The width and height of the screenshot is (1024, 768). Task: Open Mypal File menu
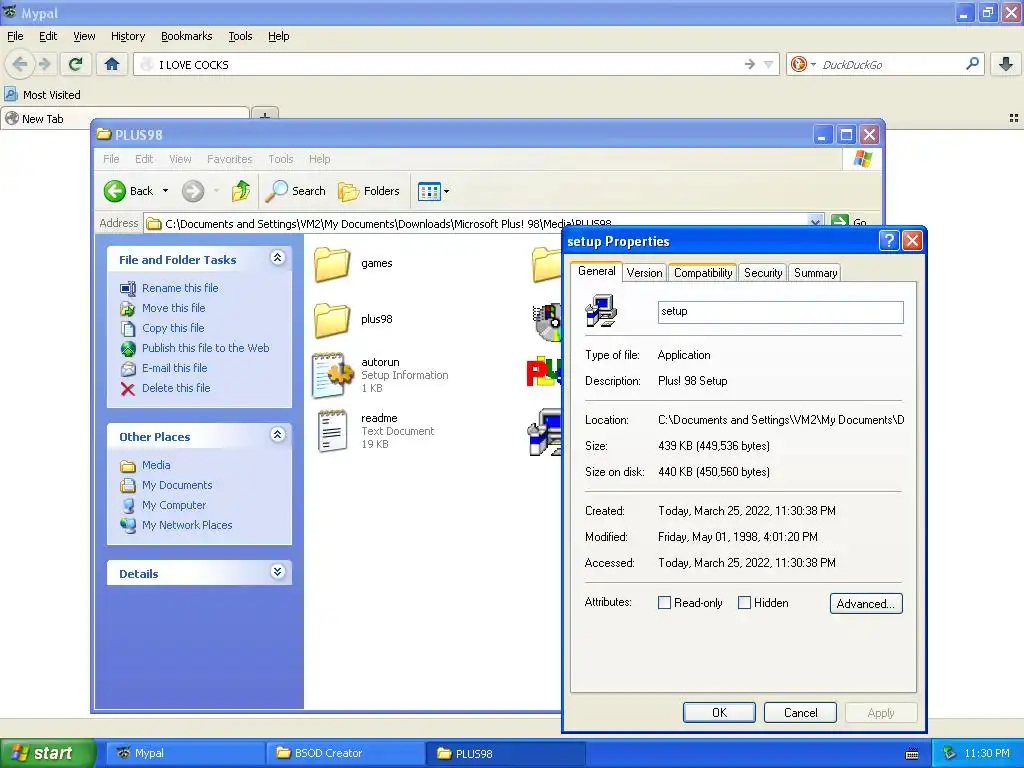(x=15, y=36)
